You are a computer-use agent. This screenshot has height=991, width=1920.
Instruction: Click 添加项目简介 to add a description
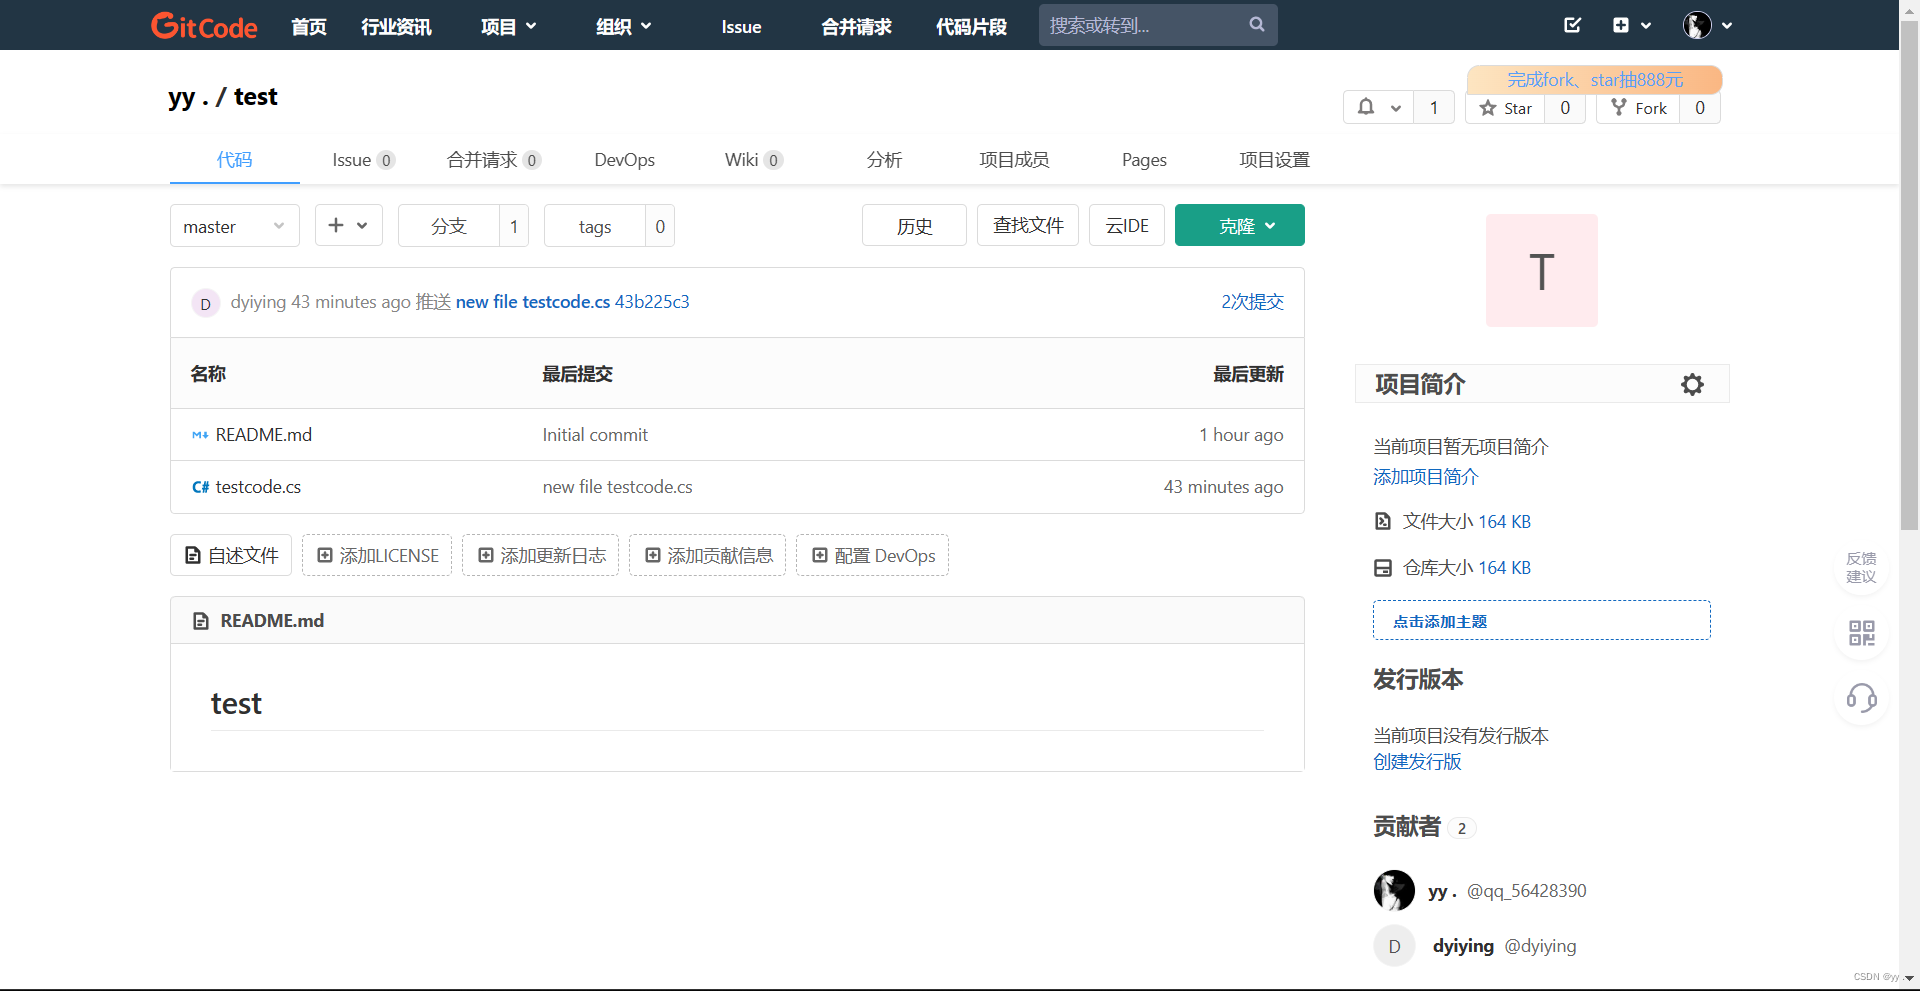point(1424,477)
